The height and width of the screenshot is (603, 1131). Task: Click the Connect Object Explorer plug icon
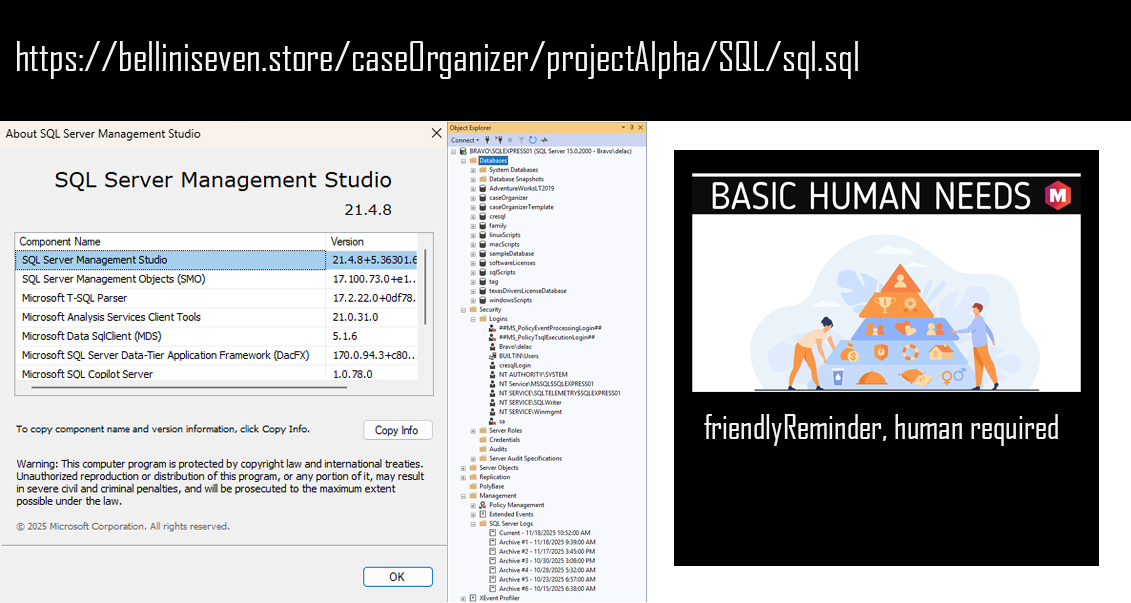coord(487,140)
